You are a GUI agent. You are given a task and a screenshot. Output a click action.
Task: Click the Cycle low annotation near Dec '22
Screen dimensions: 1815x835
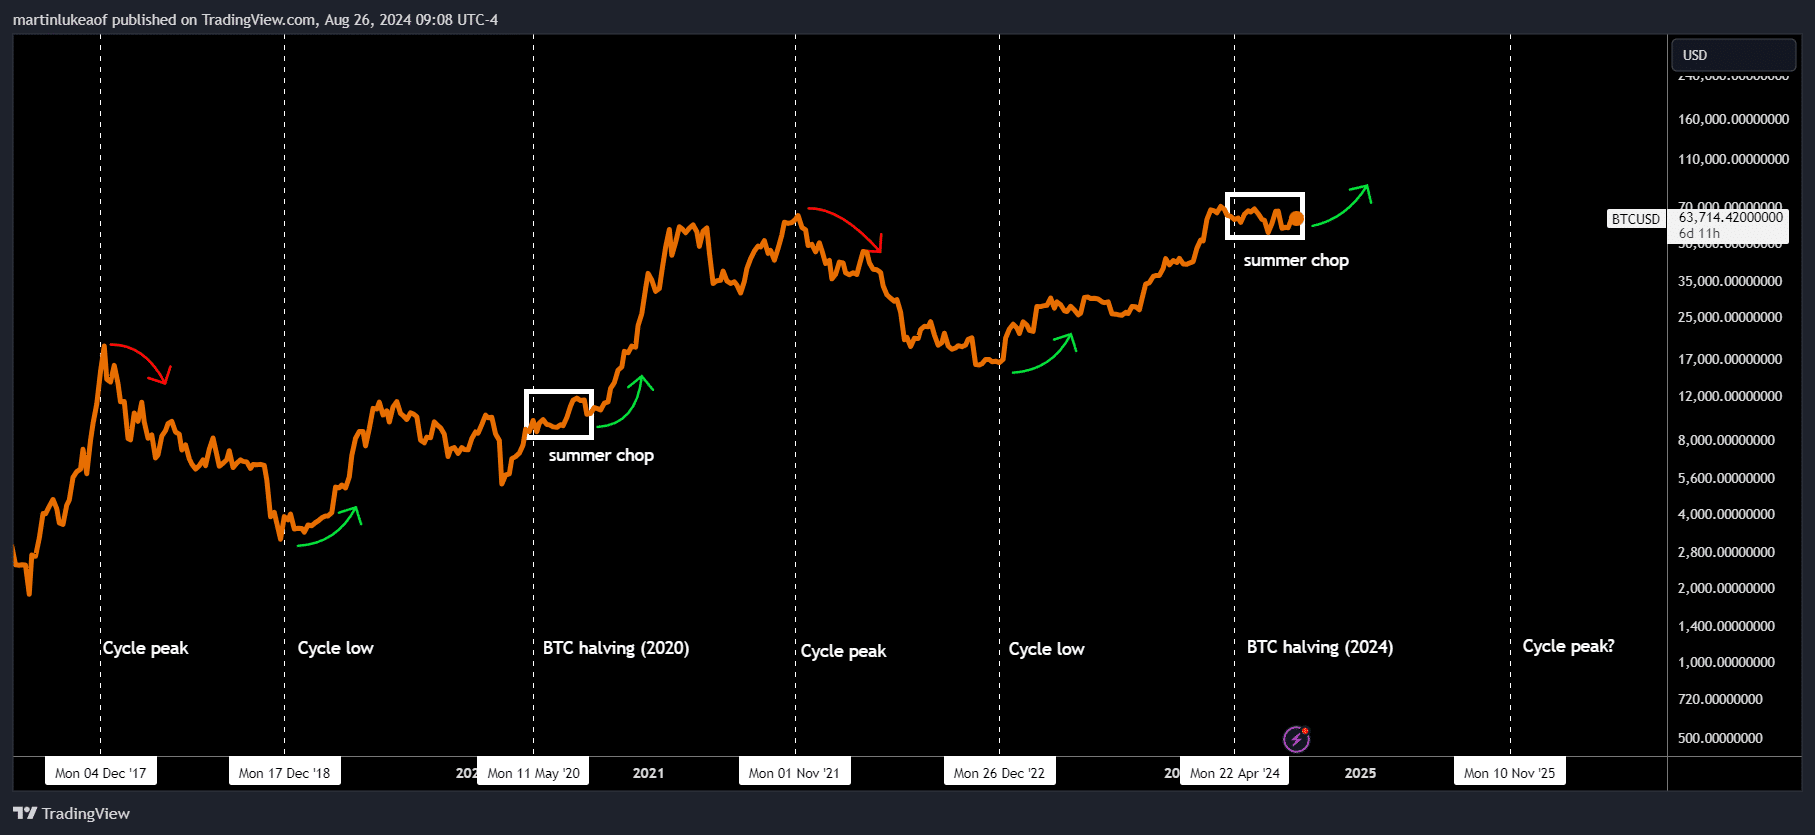(1046, 649)
